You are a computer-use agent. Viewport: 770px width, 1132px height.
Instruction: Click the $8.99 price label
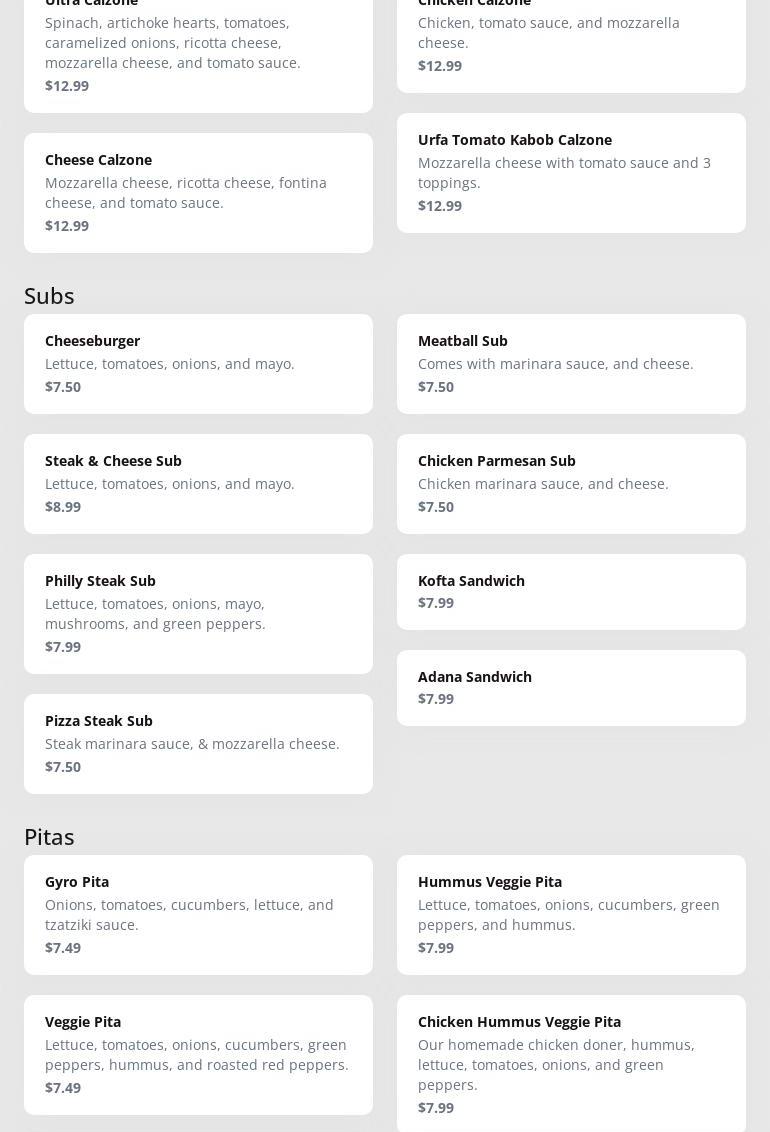tap(63, 507)
